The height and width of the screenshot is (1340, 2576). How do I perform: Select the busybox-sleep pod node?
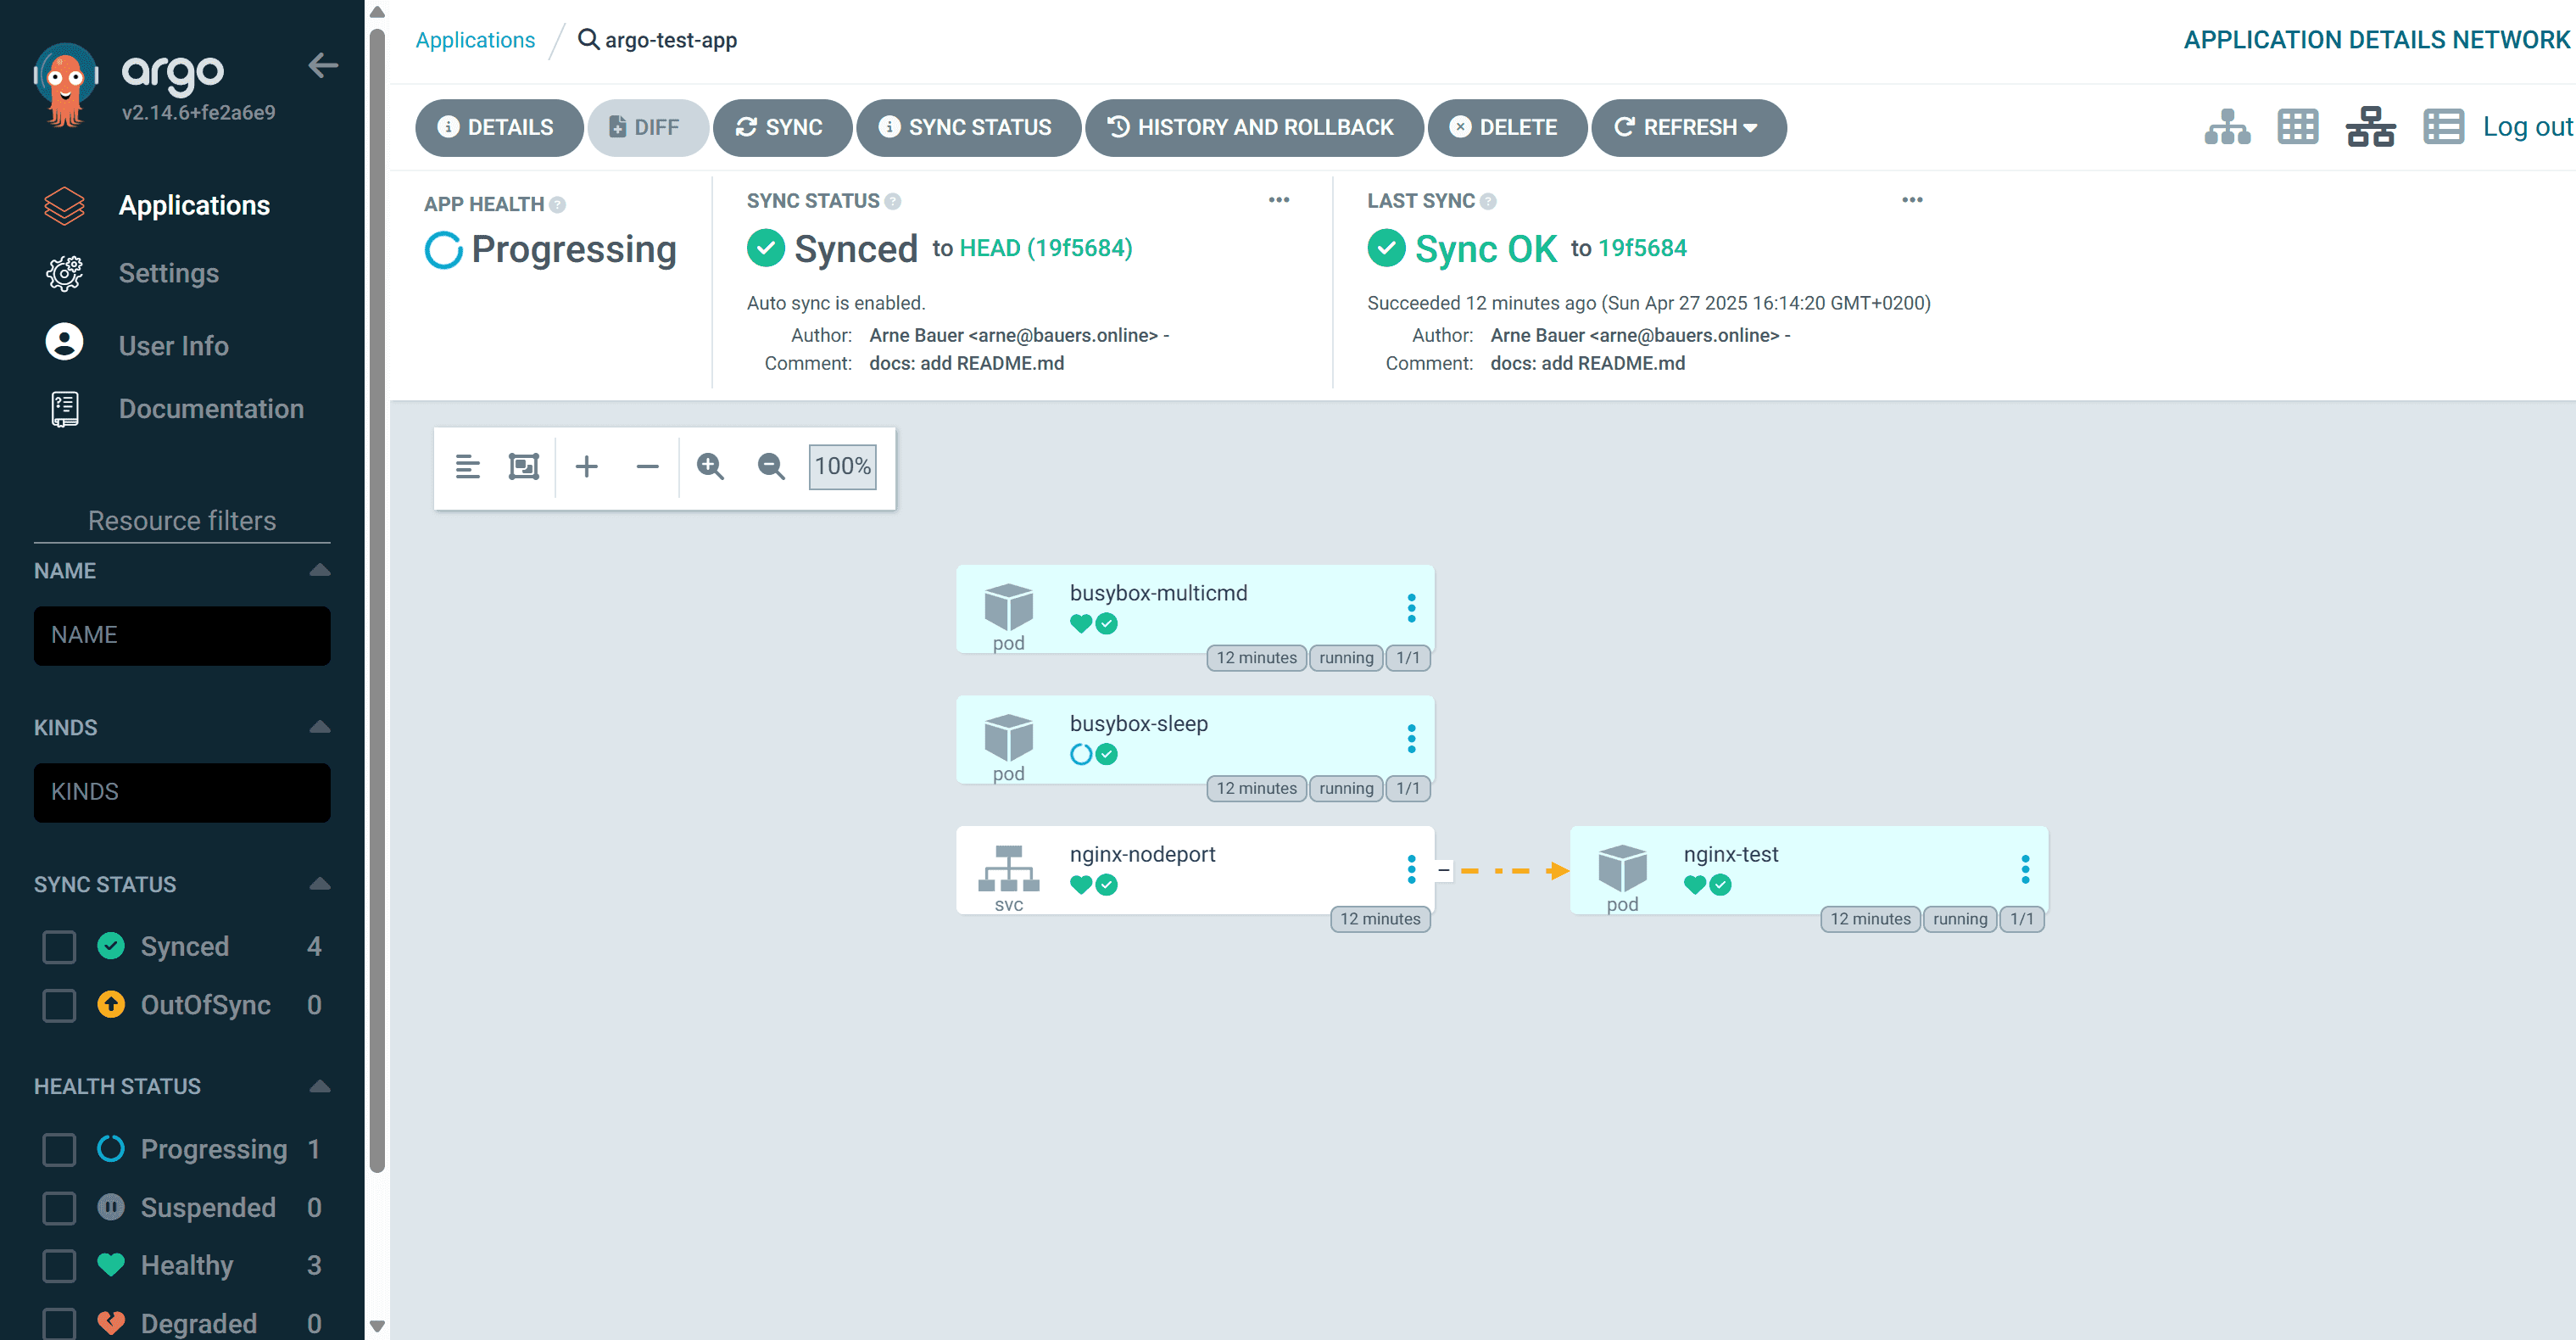pyautogui.click(x=1195, y=740)
